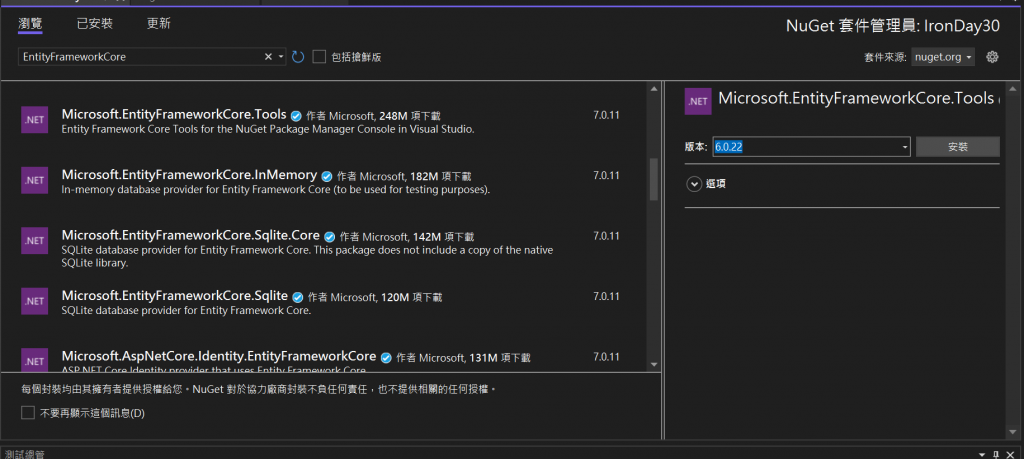
Task: Select Microsoft.EntityFrameworkCore.Sqlite.Core package name
Action: tap(191, 235)
